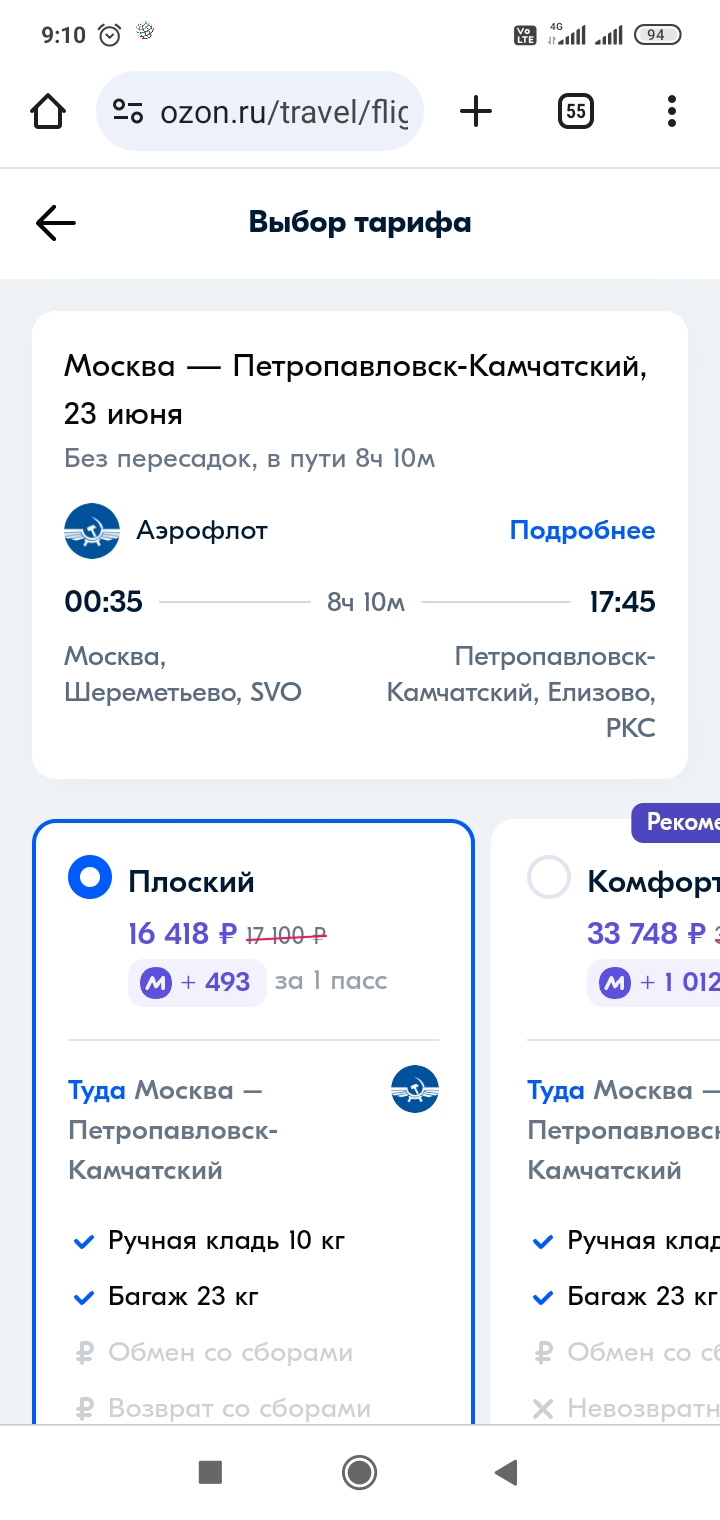Tap the 16 418 ₽ price of Плоский
The width and height of the screenshot is (720, 1520).
(x=183, y=934)
